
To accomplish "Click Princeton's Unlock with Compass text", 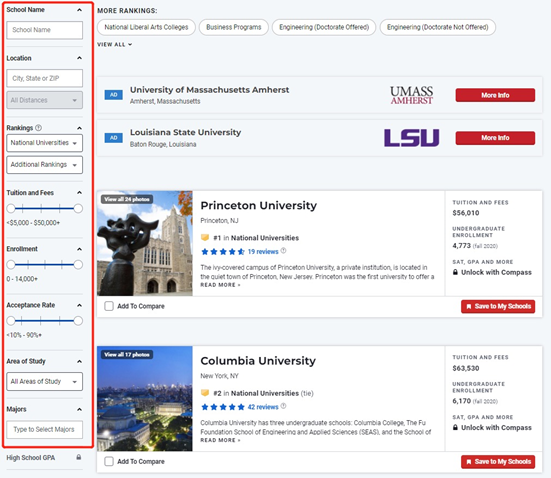I will (x=496, y=272).
